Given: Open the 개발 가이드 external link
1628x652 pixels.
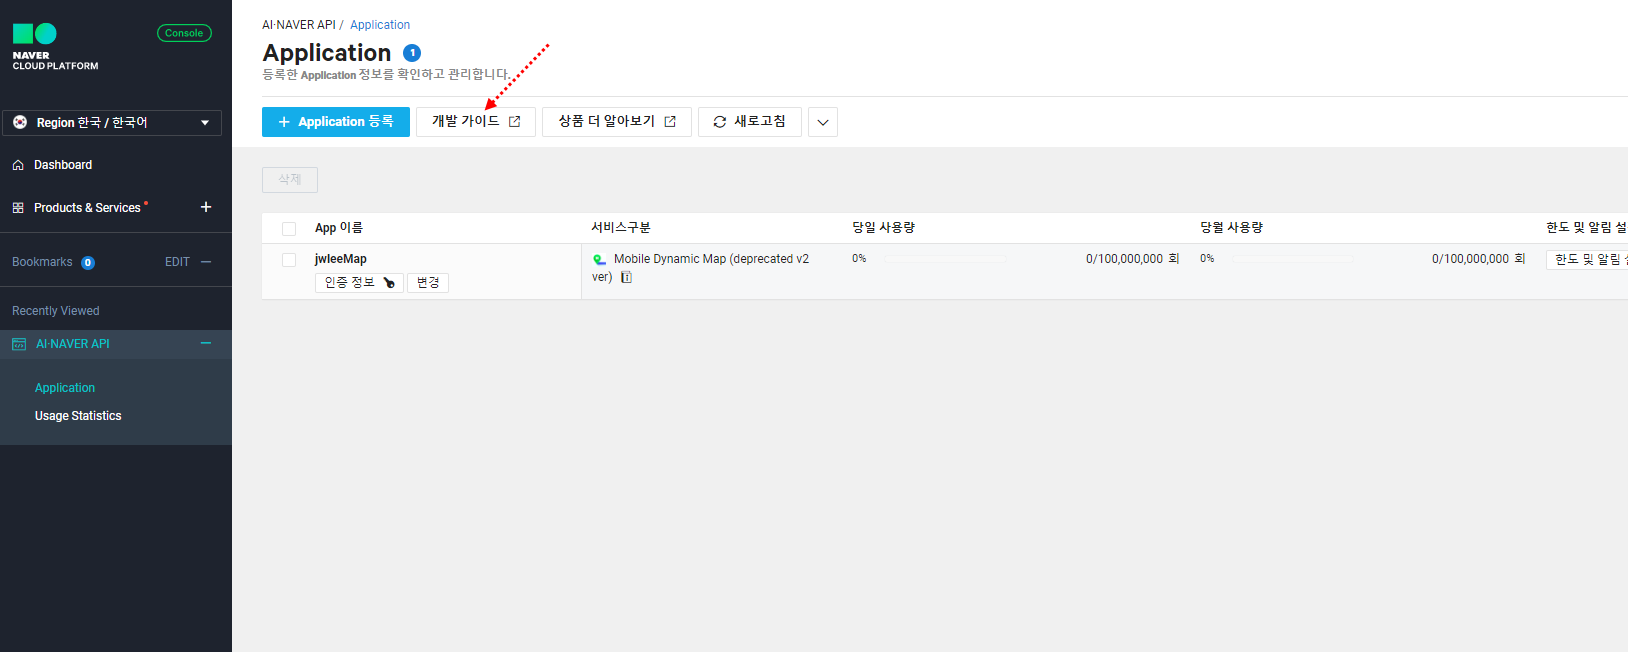Looking at the screenshot, I should (476, 122).
